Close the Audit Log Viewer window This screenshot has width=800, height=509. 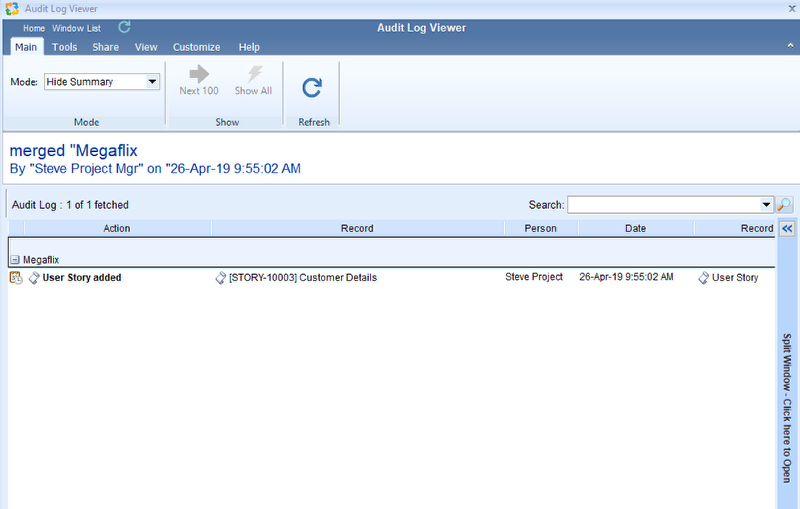coord(792,9)
